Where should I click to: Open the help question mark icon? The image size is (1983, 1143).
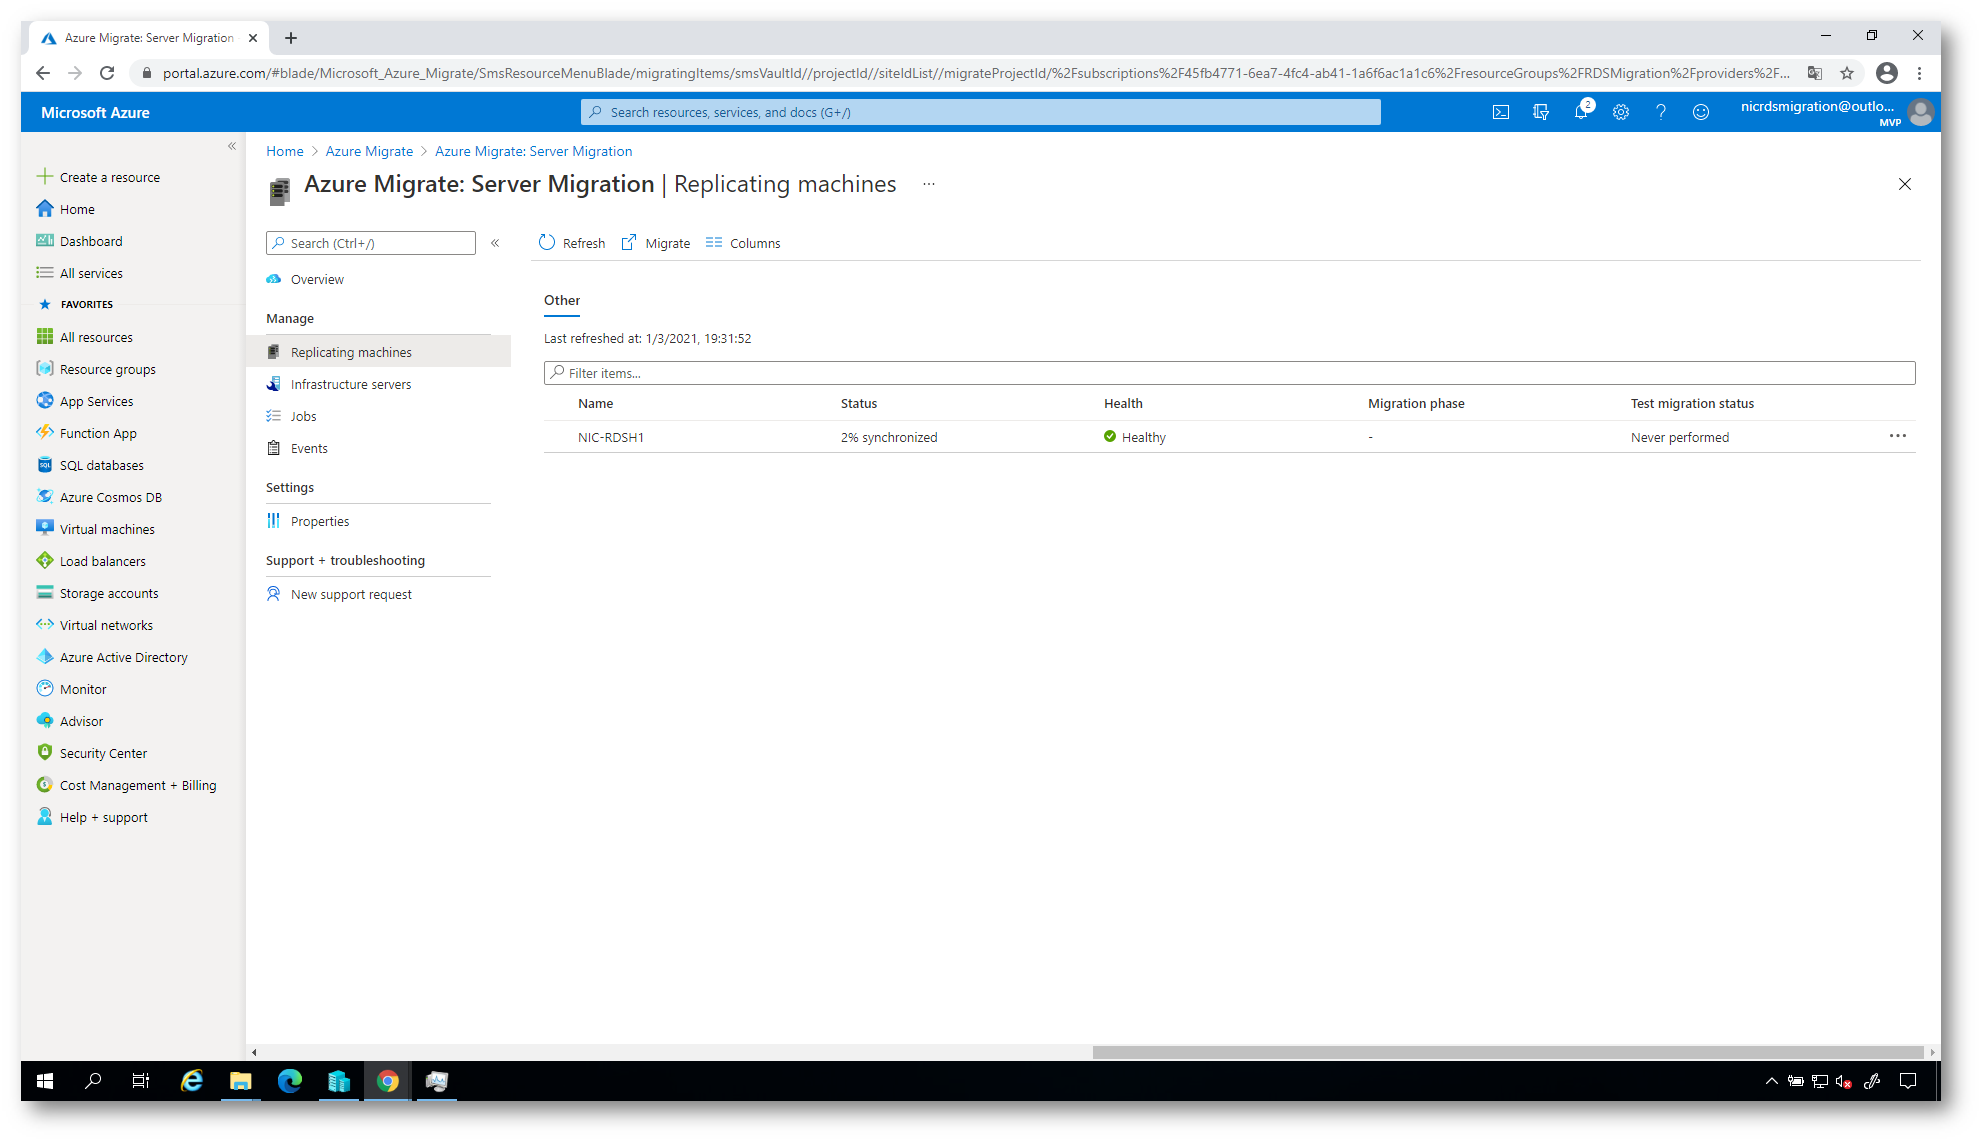click(x=1660, y=112)
